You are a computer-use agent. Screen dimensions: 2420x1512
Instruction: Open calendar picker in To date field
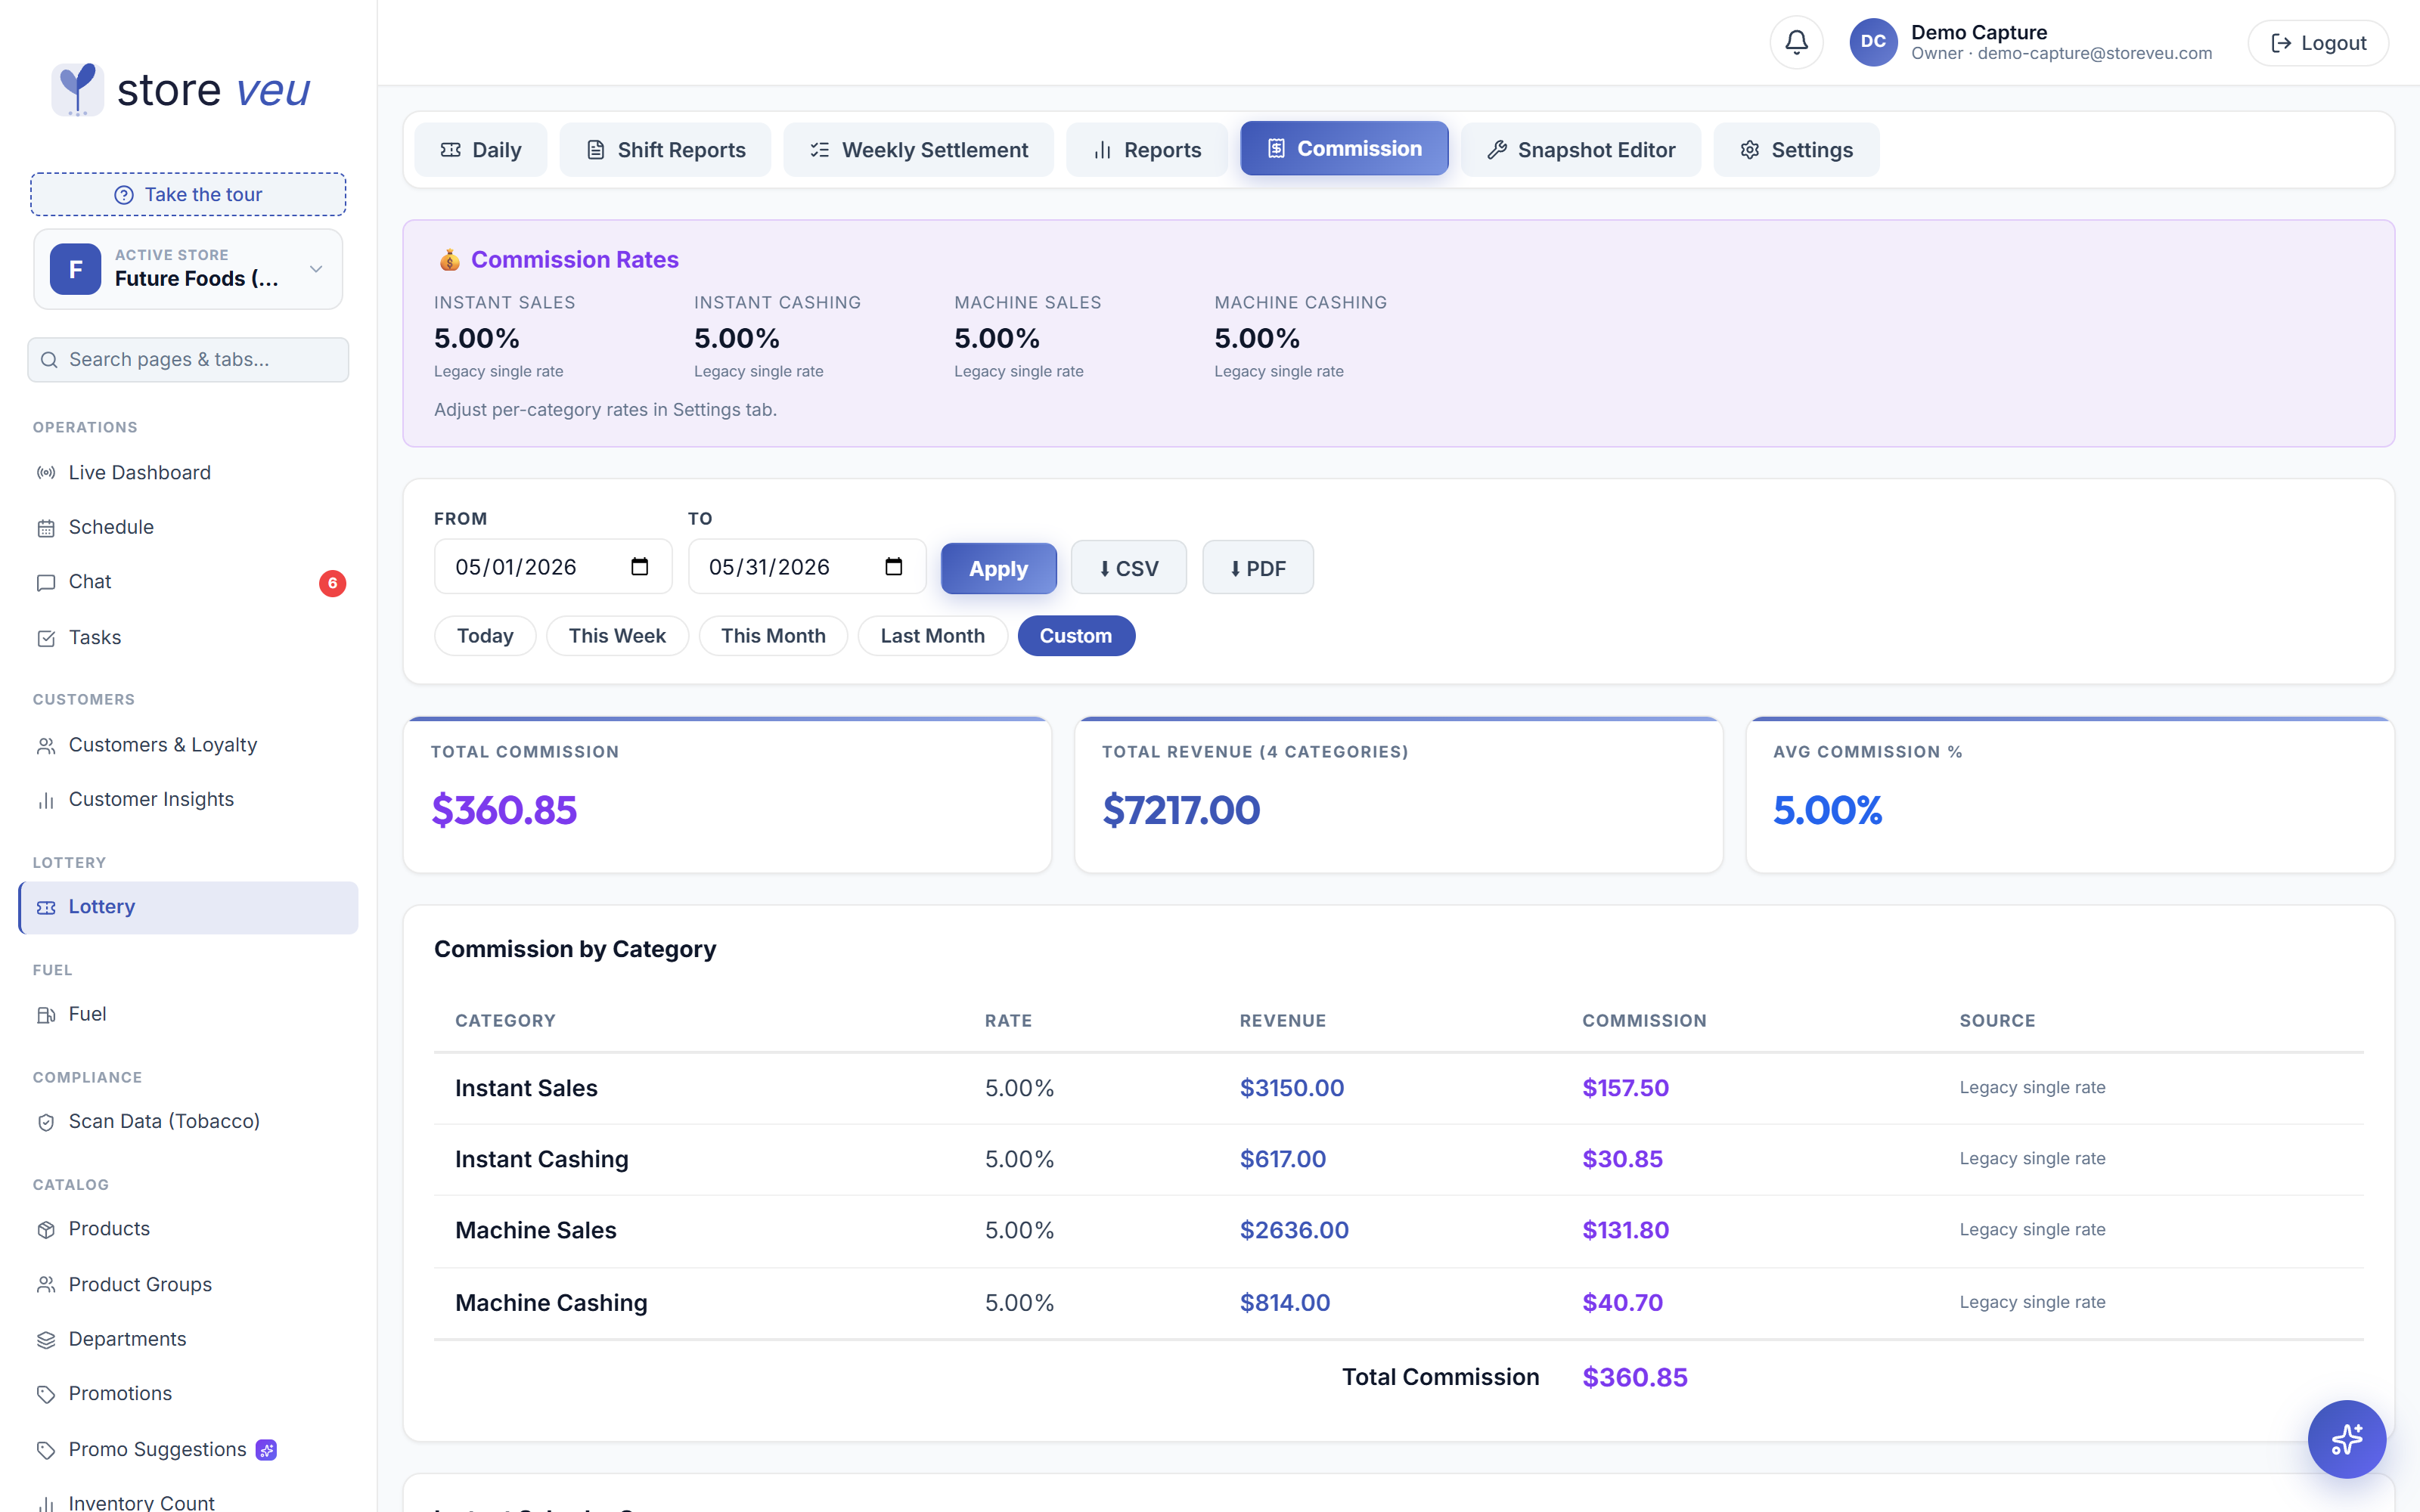coord(893,567)
